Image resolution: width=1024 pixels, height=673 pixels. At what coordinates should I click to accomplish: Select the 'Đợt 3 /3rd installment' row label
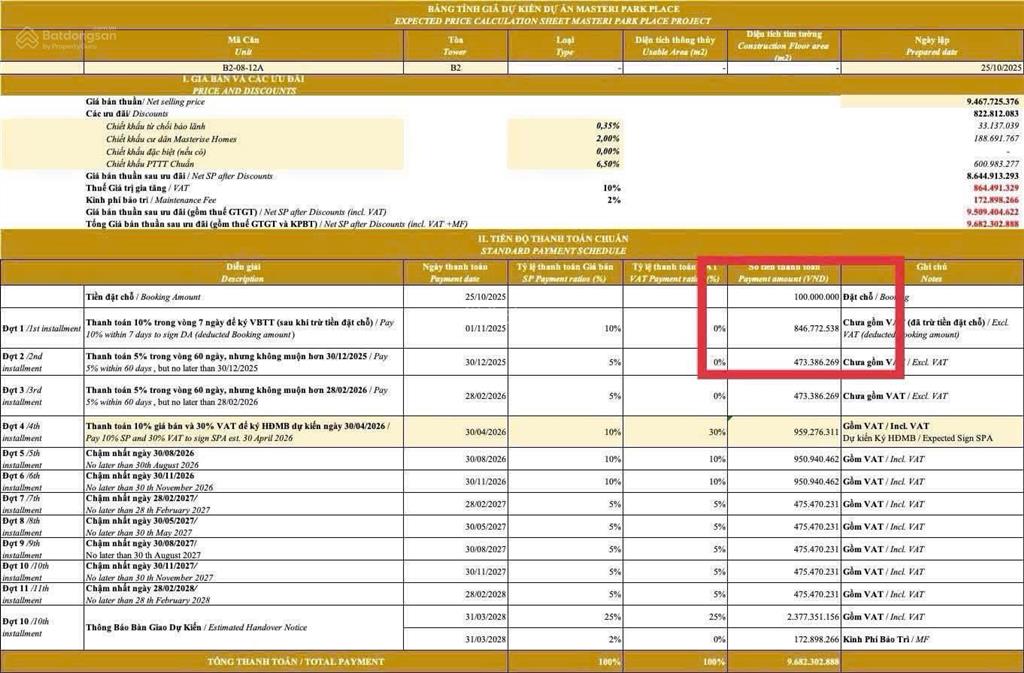point(23,396)
